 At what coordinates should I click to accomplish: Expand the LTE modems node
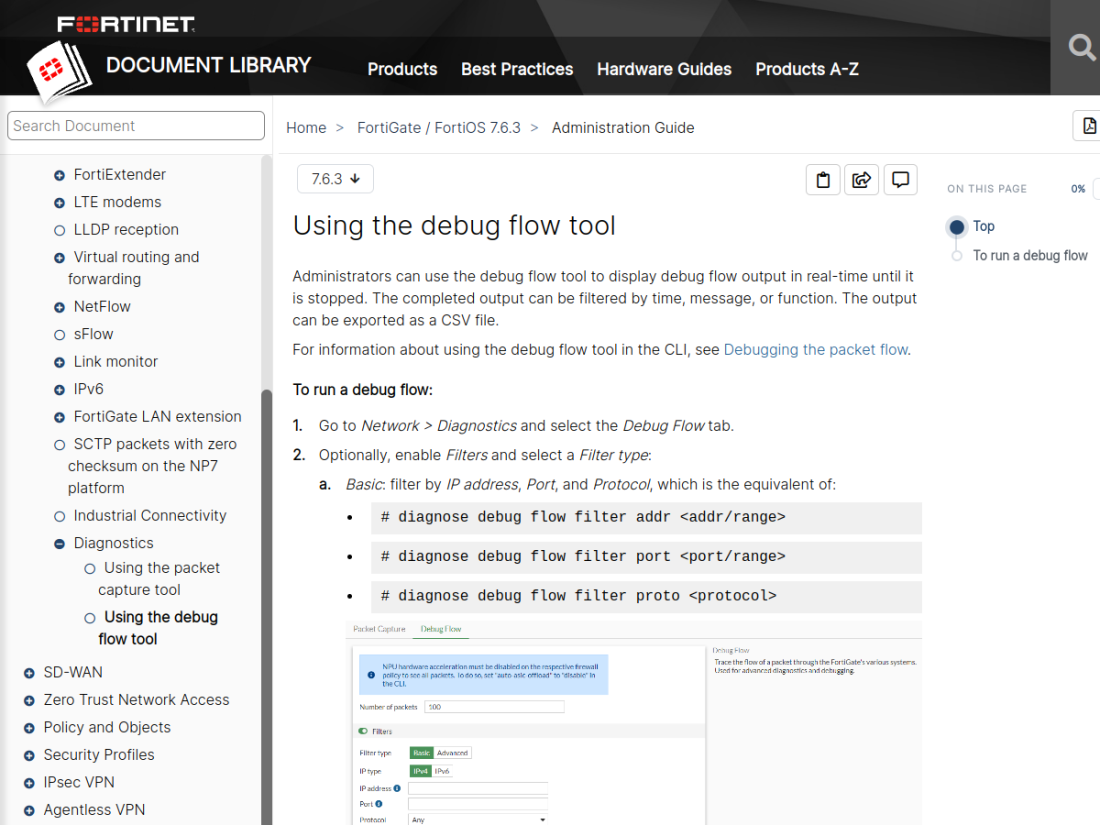(x=60, y=203)
